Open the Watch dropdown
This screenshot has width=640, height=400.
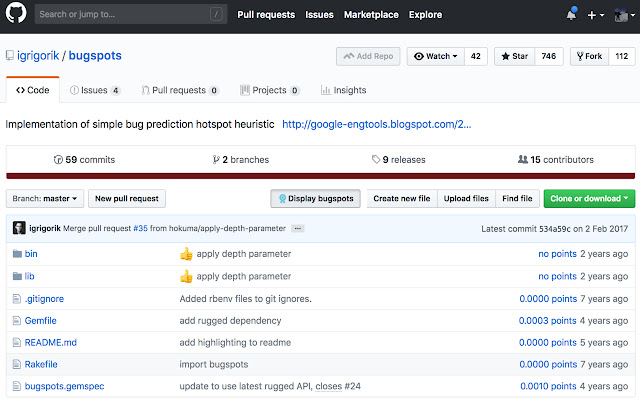[436, 56]
